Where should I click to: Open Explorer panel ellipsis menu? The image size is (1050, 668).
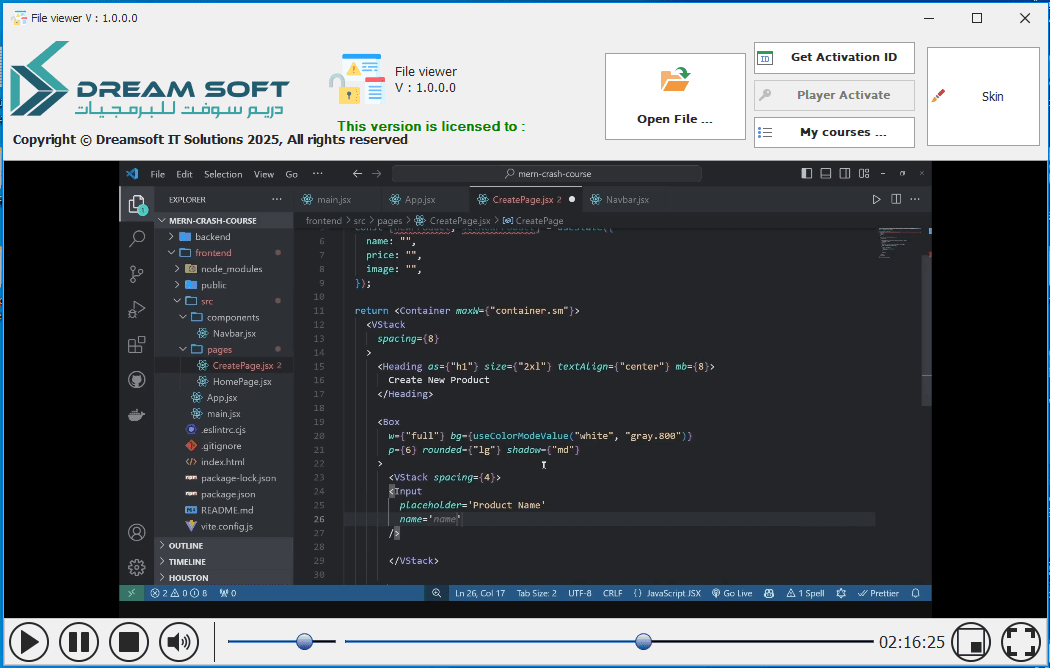(x=277, y=199)
